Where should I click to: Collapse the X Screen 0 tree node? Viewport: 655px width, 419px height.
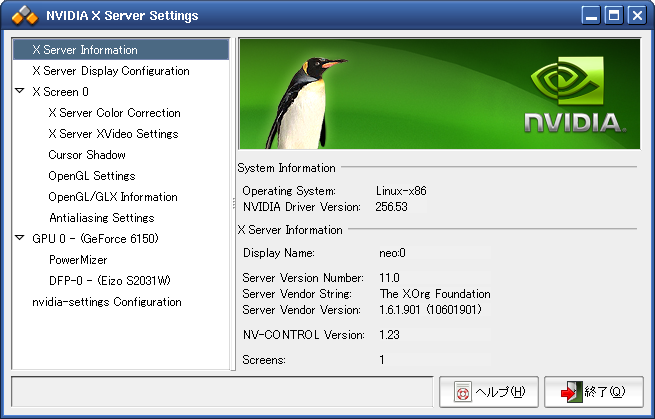(20, 92)
